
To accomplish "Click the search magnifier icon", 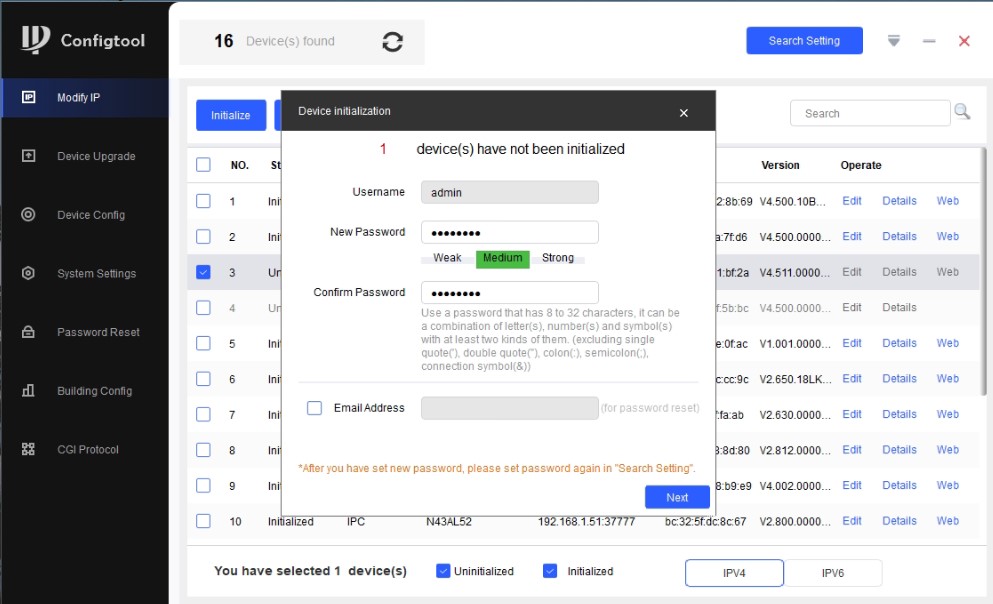I will click(x=962, y=112).
